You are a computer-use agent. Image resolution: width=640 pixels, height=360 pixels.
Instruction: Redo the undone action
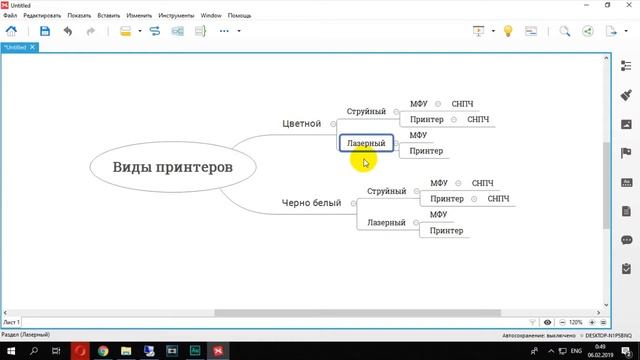(91, 31)
